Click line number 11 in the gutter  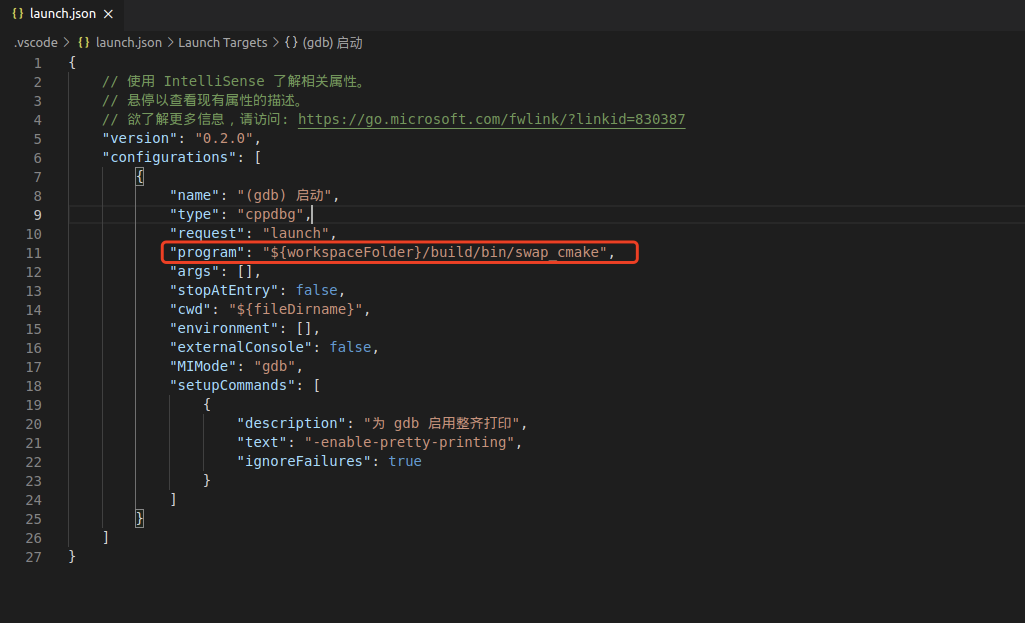click(34, 252)
